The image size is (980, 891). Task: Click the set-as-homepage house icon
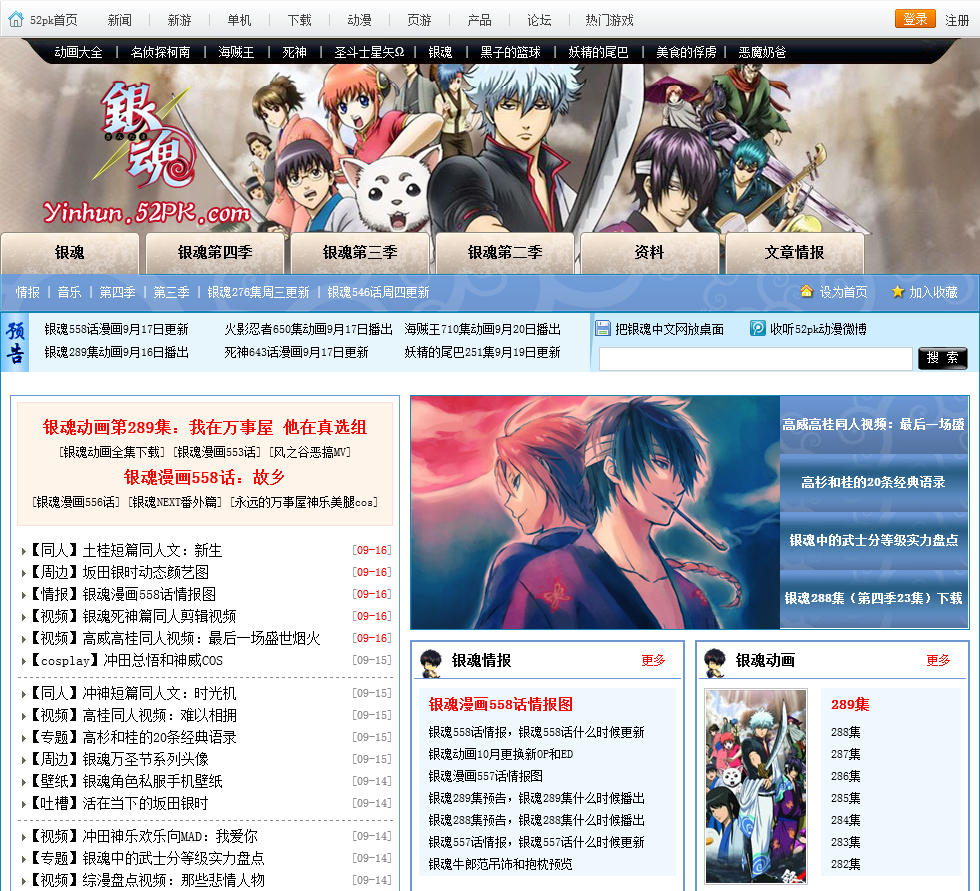click(x=806, y=291)
